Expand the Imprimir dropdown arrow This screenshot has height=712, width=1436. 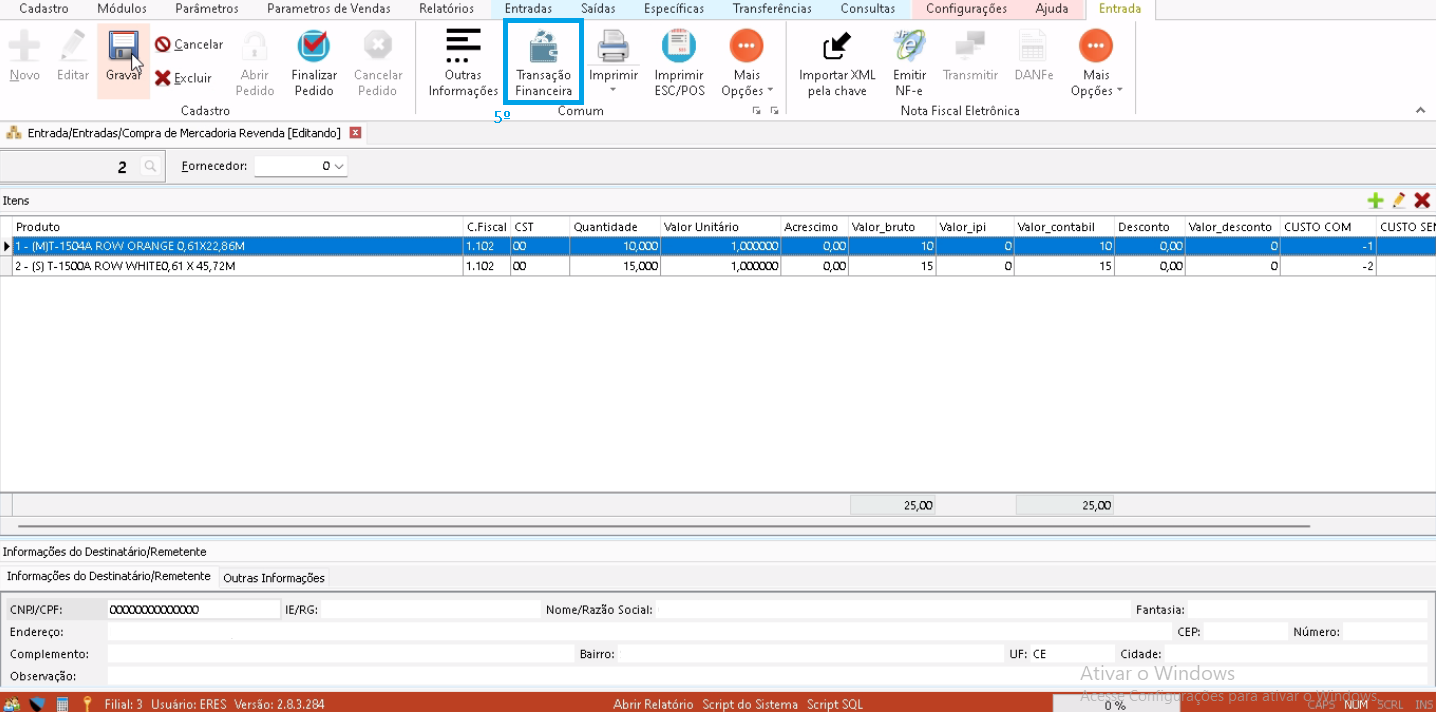[613, 91]
